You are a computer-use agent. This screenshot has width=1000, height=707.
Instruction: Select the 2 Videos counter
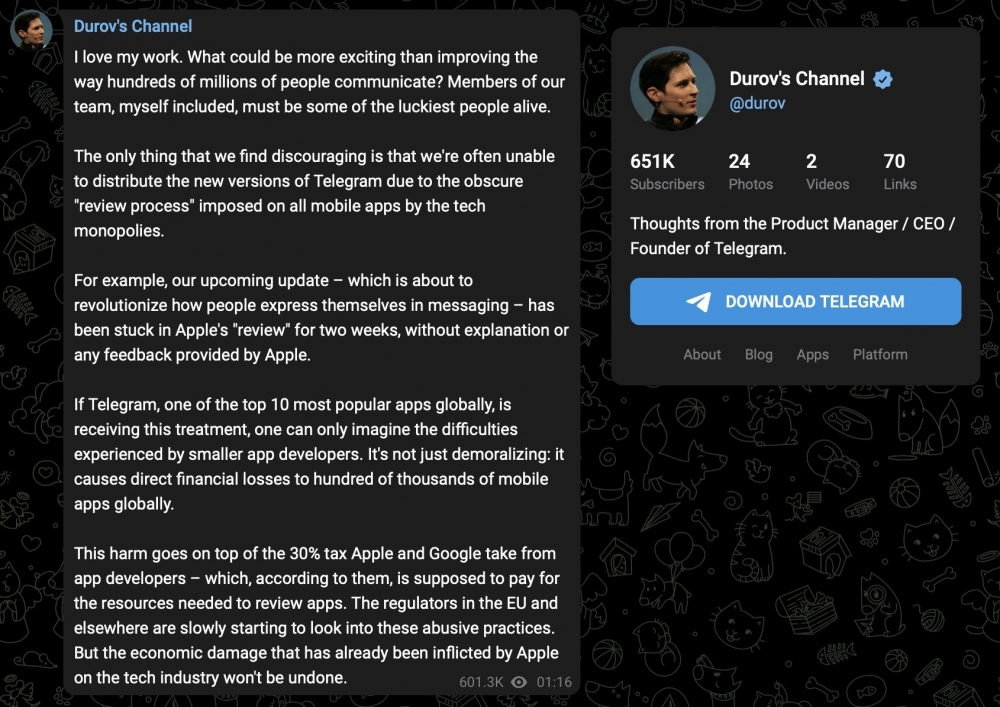click(827, 171)
